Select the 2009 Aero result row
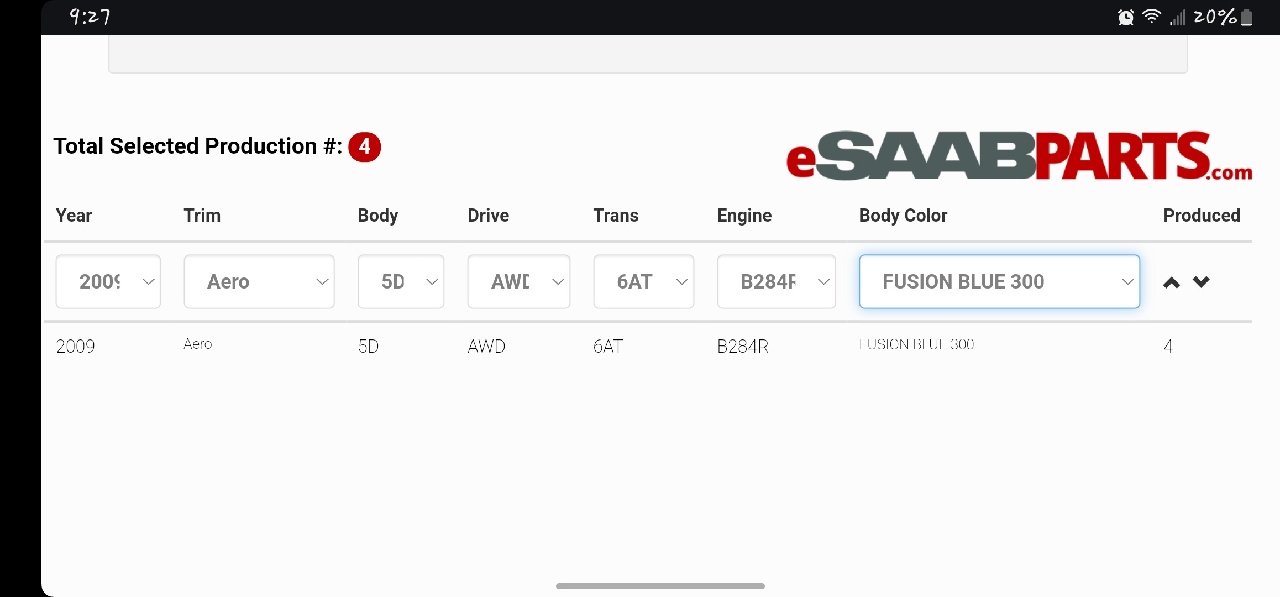This screenshot has height=597, width=1280. [x=648, y=346]
